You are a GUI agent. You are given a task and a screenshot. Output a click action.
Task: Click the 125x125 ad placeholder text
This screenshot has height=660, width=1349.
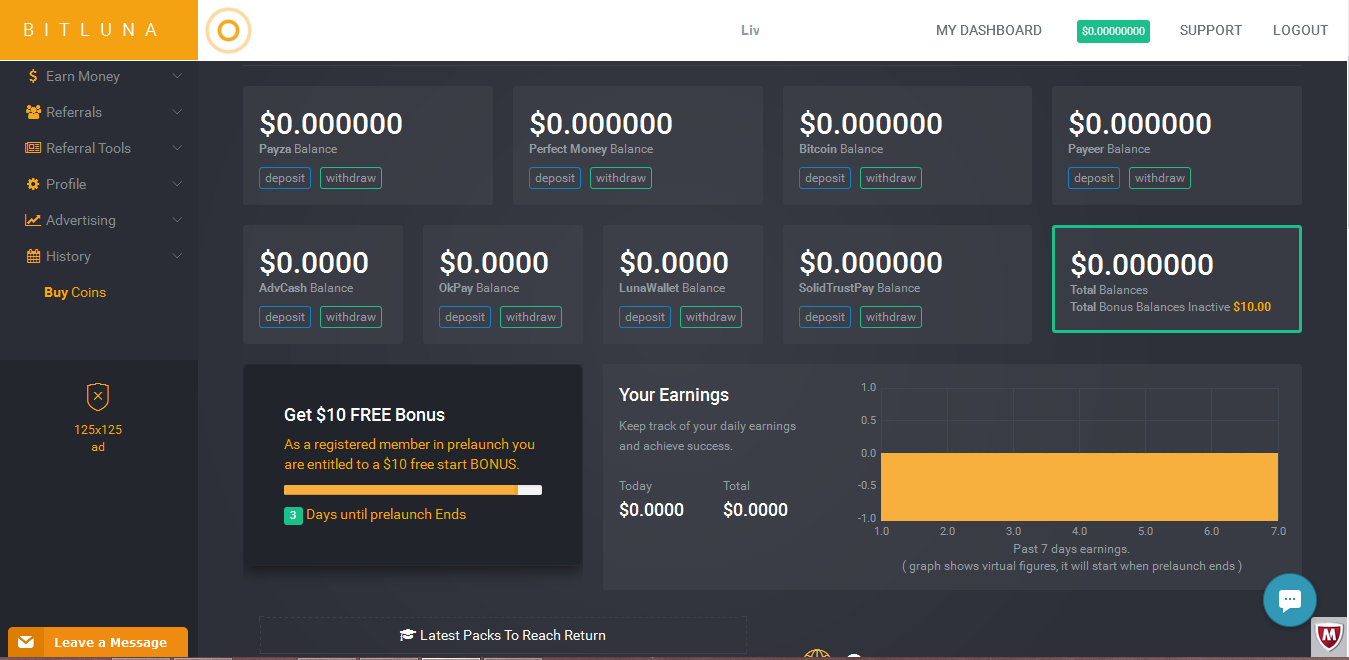pos(98,438)
